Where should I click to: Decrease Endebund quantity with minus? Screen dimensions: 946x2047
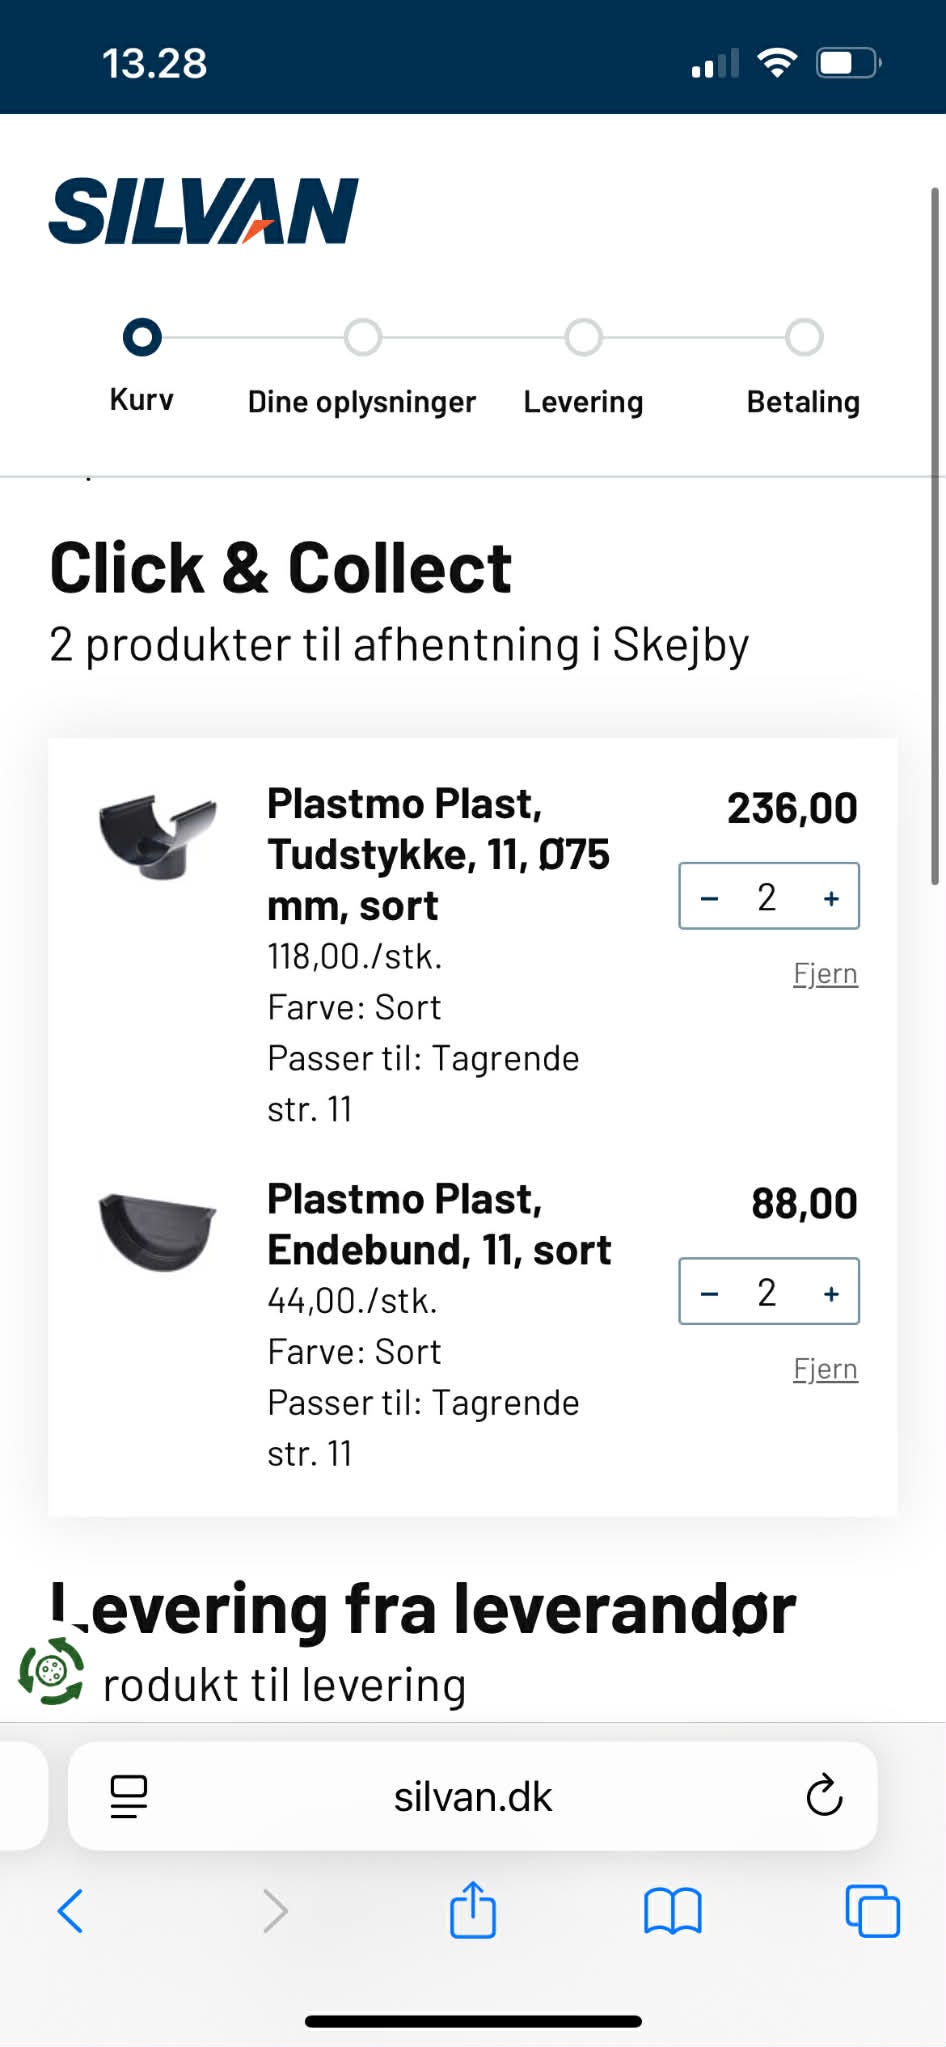click(710, 1293)
